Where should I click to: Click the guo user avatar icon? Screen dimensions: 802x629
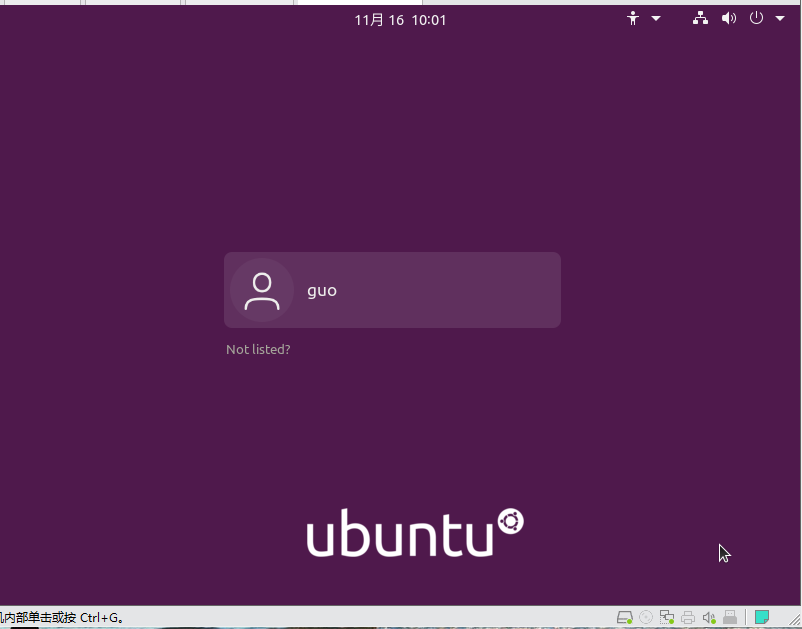(262, 290)
